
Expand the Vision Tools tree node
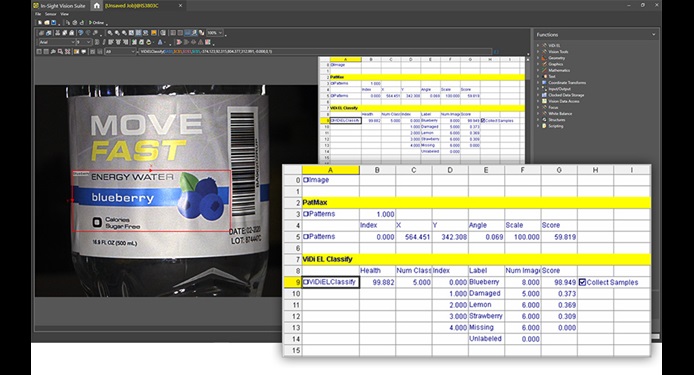[x=538, y=52]
